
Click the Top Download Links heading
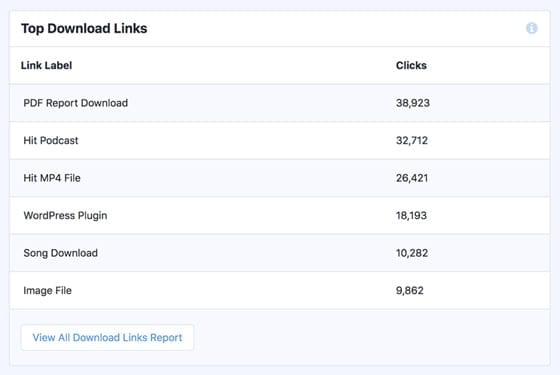tap(84, 29)
